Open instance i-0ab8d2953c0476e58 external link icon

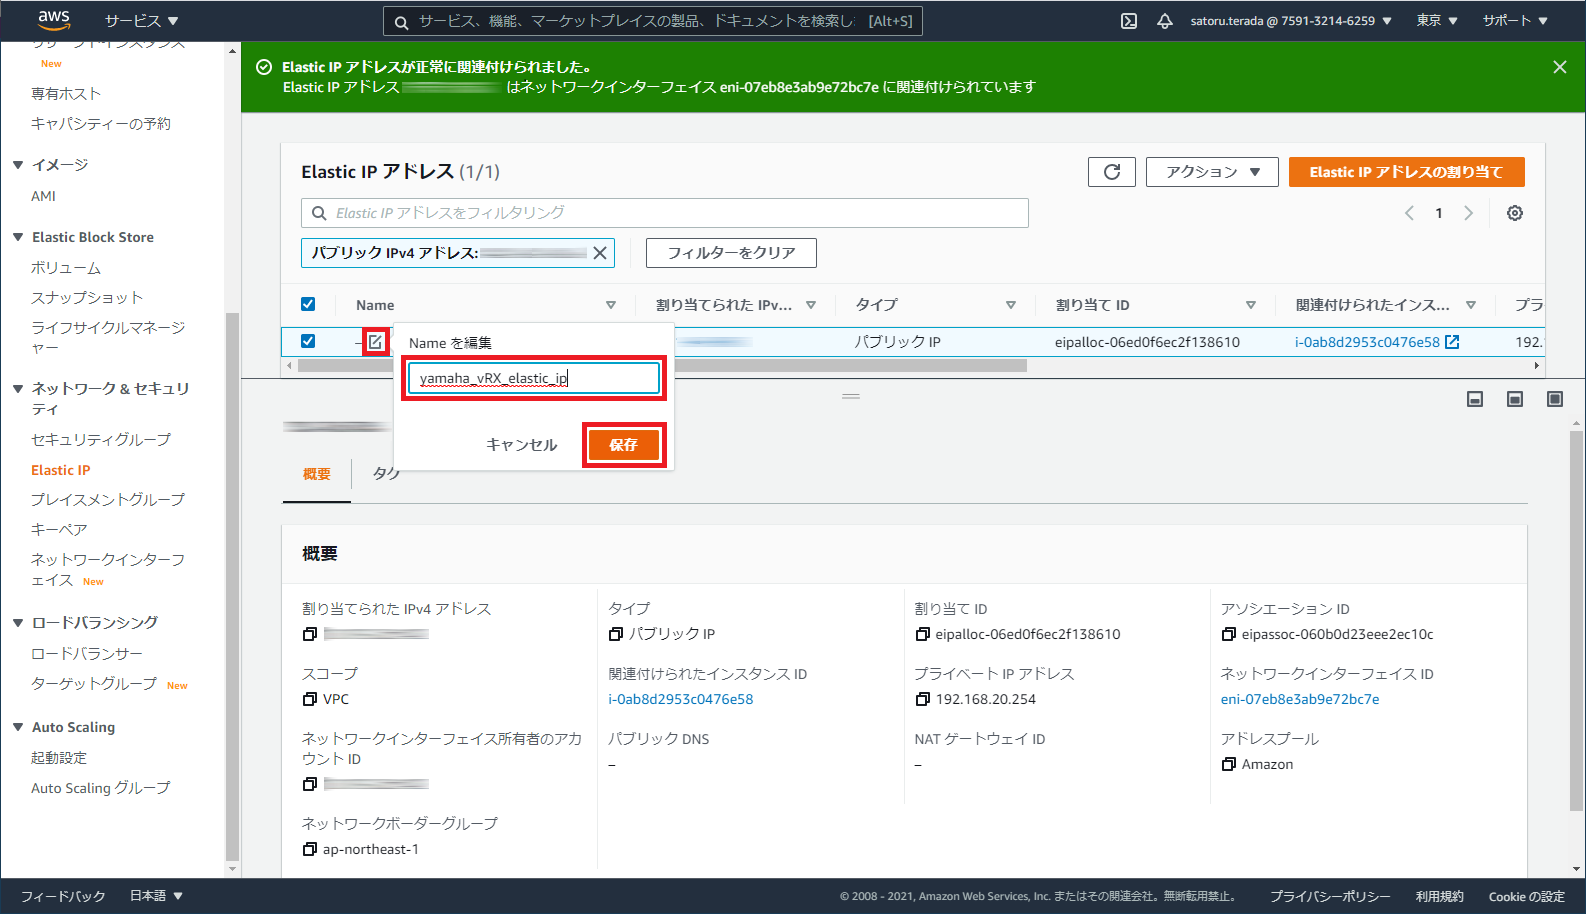point(1452,342)
